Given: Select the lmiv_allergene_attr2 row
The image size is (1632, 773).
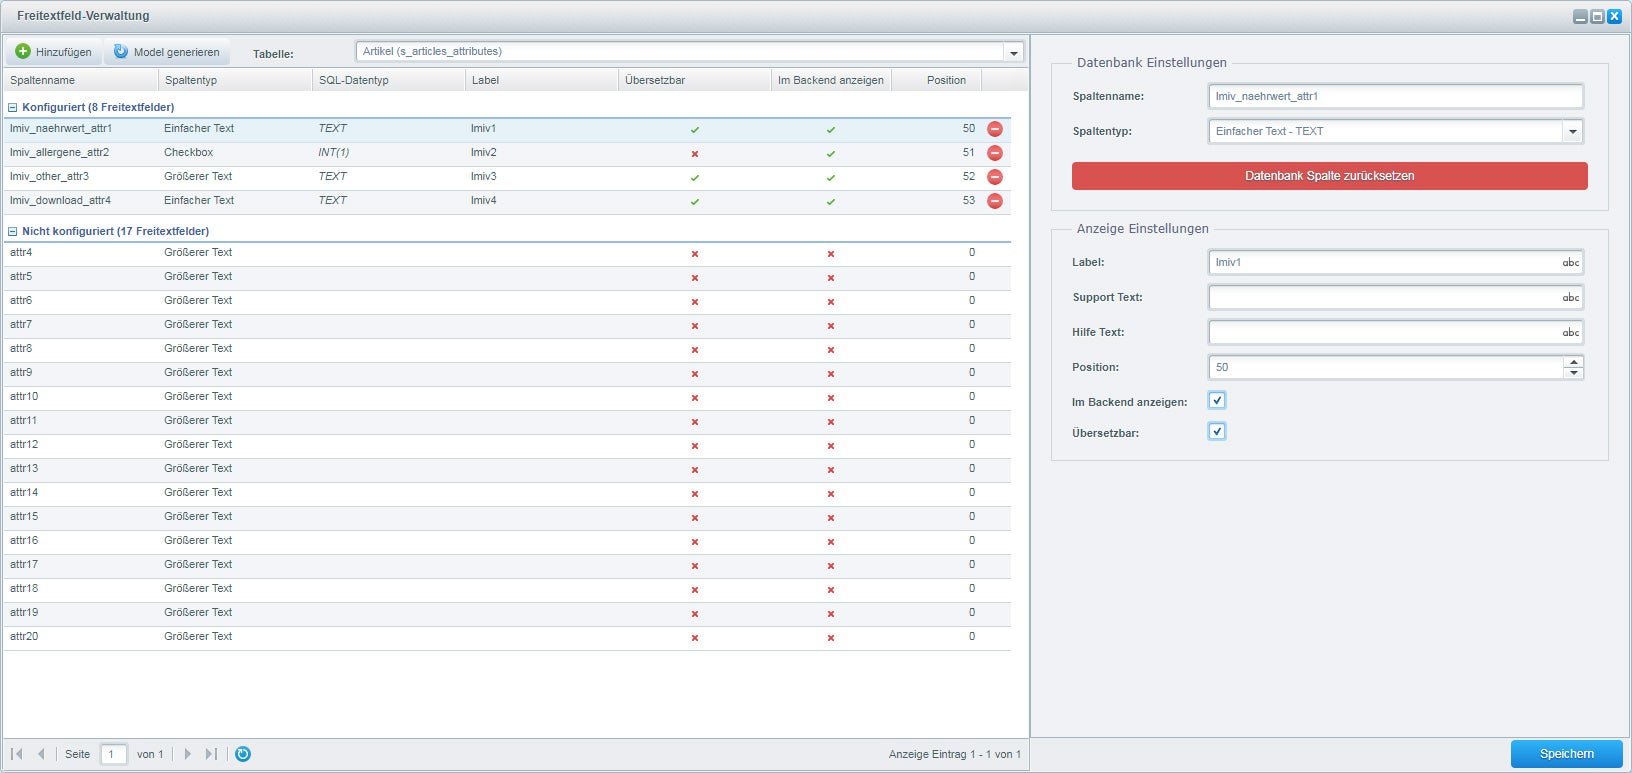Looking at the screenshot, I should pos(507,153).
